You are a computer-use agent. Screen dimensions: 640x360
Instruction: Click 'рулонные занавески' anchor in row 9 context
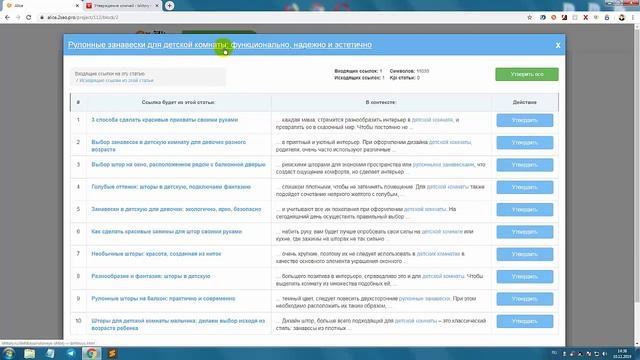[x=424, y=298]
